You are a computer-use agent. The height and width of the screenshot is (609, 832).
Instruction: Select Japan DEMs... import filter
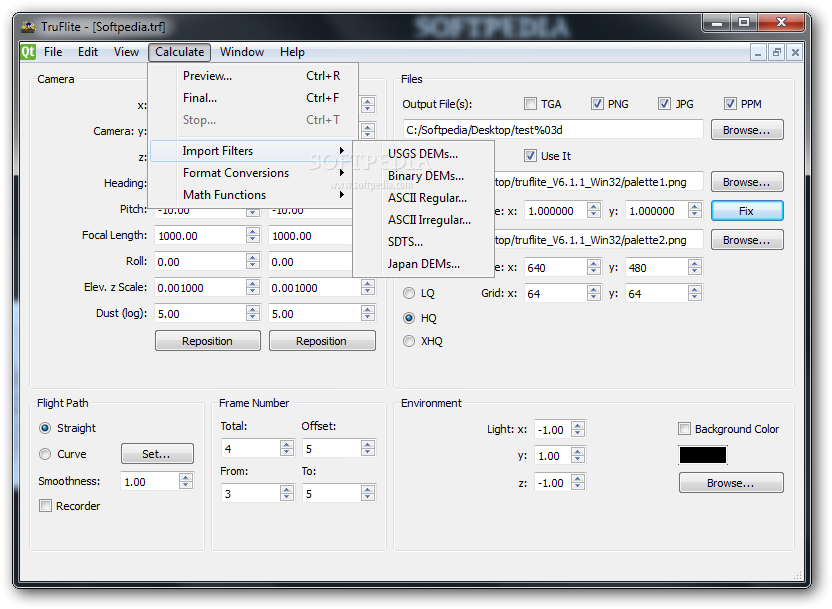tap(423, 264)
